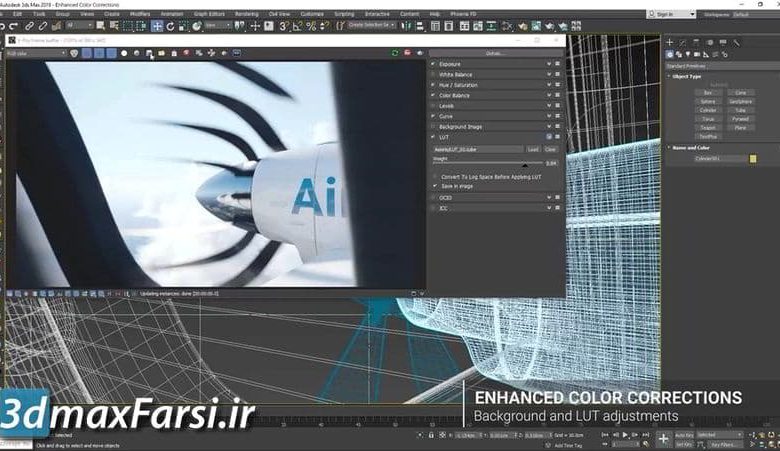780x451 pixels.
Task: Open the Rendering menu
Action: [247, 14]
